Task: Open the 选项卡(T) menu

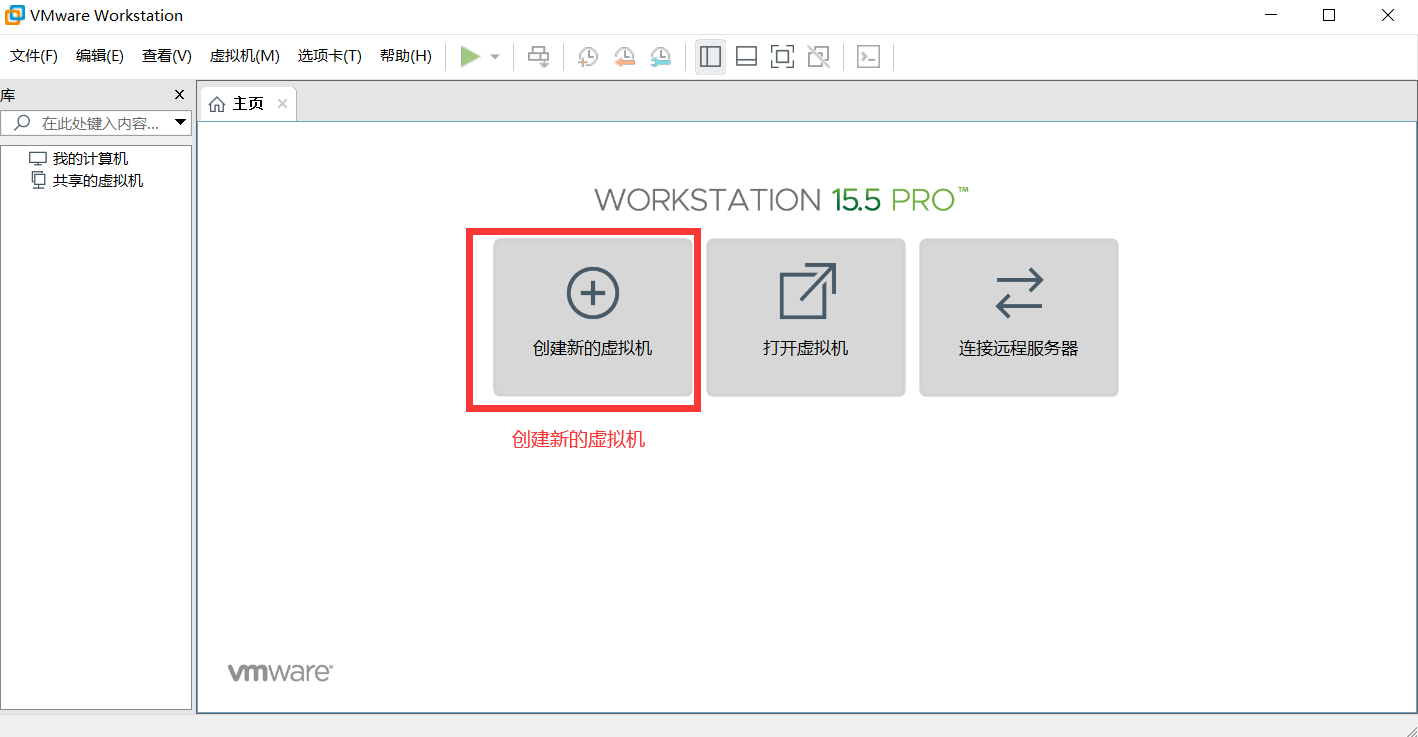Action: pyautogui.click(x=329, y=56)
